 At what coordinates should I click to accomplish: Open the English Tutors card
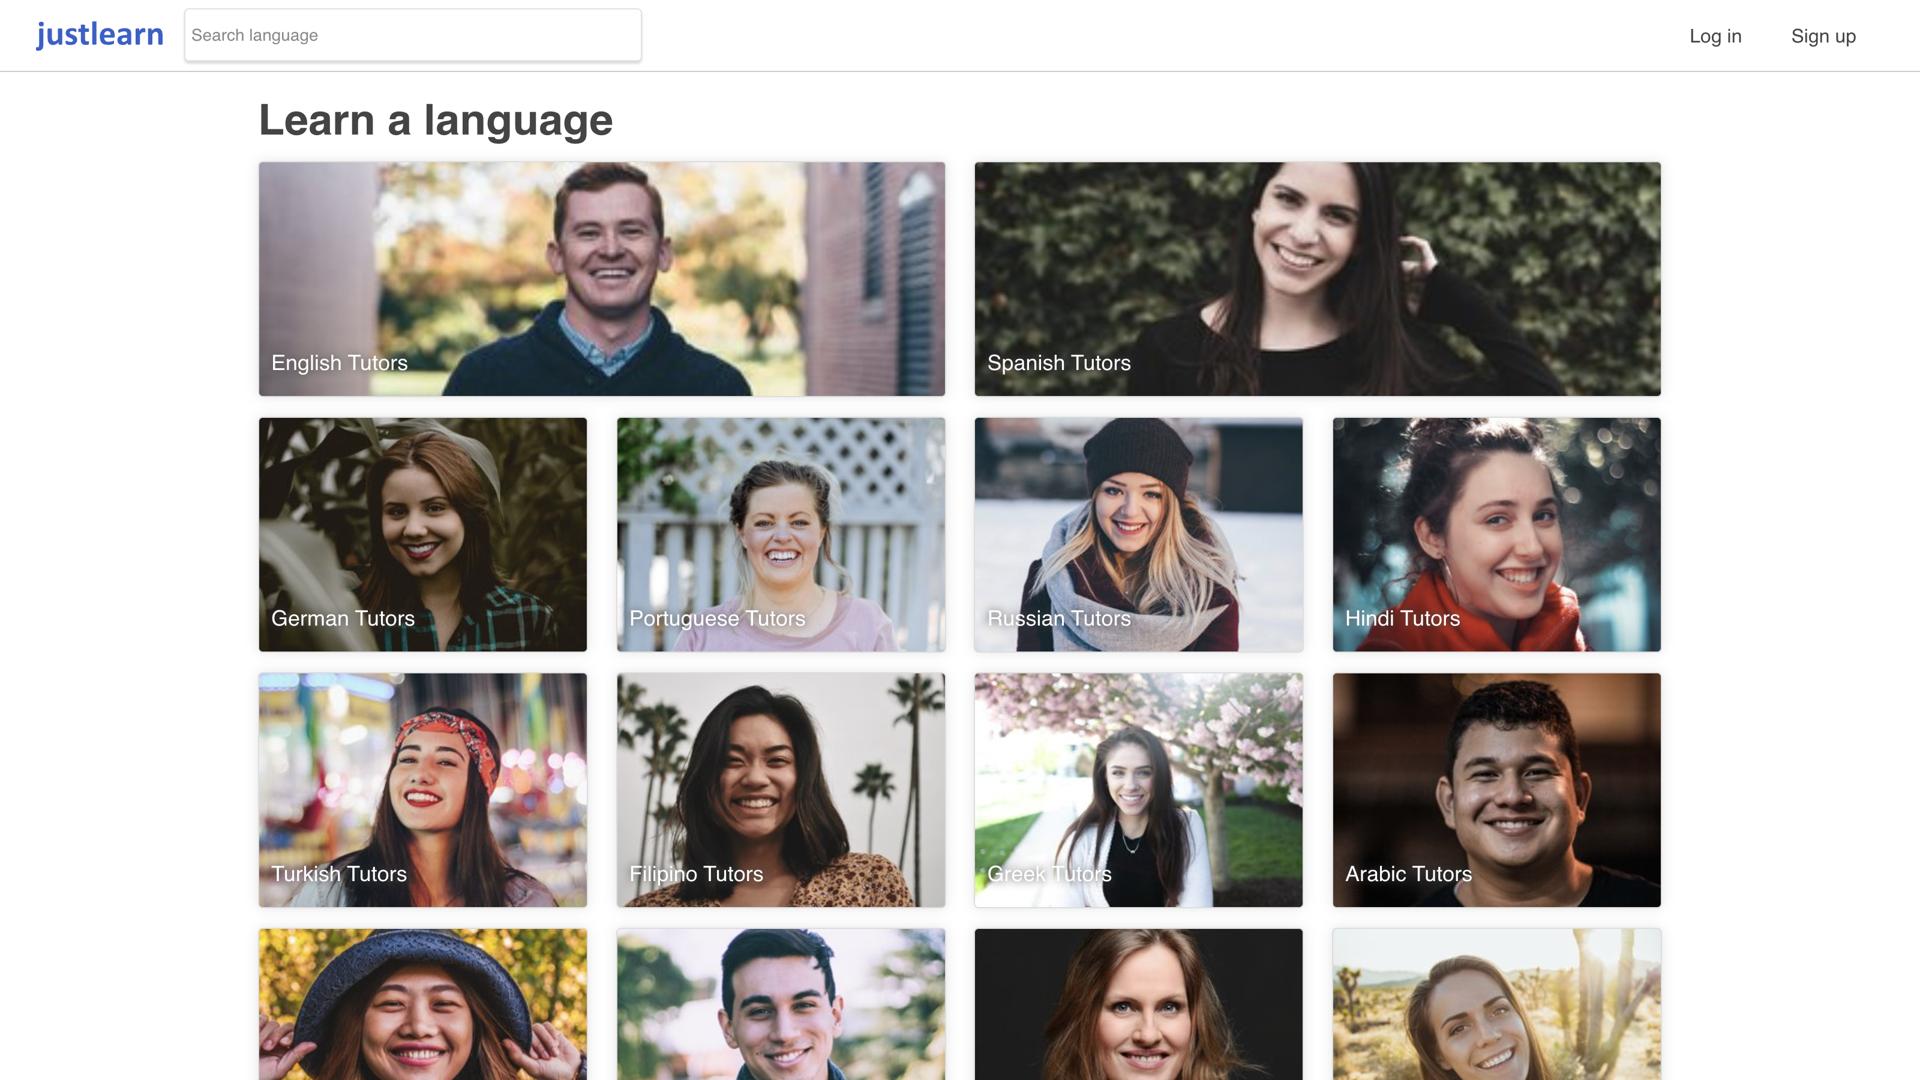[x=602, y=279]
